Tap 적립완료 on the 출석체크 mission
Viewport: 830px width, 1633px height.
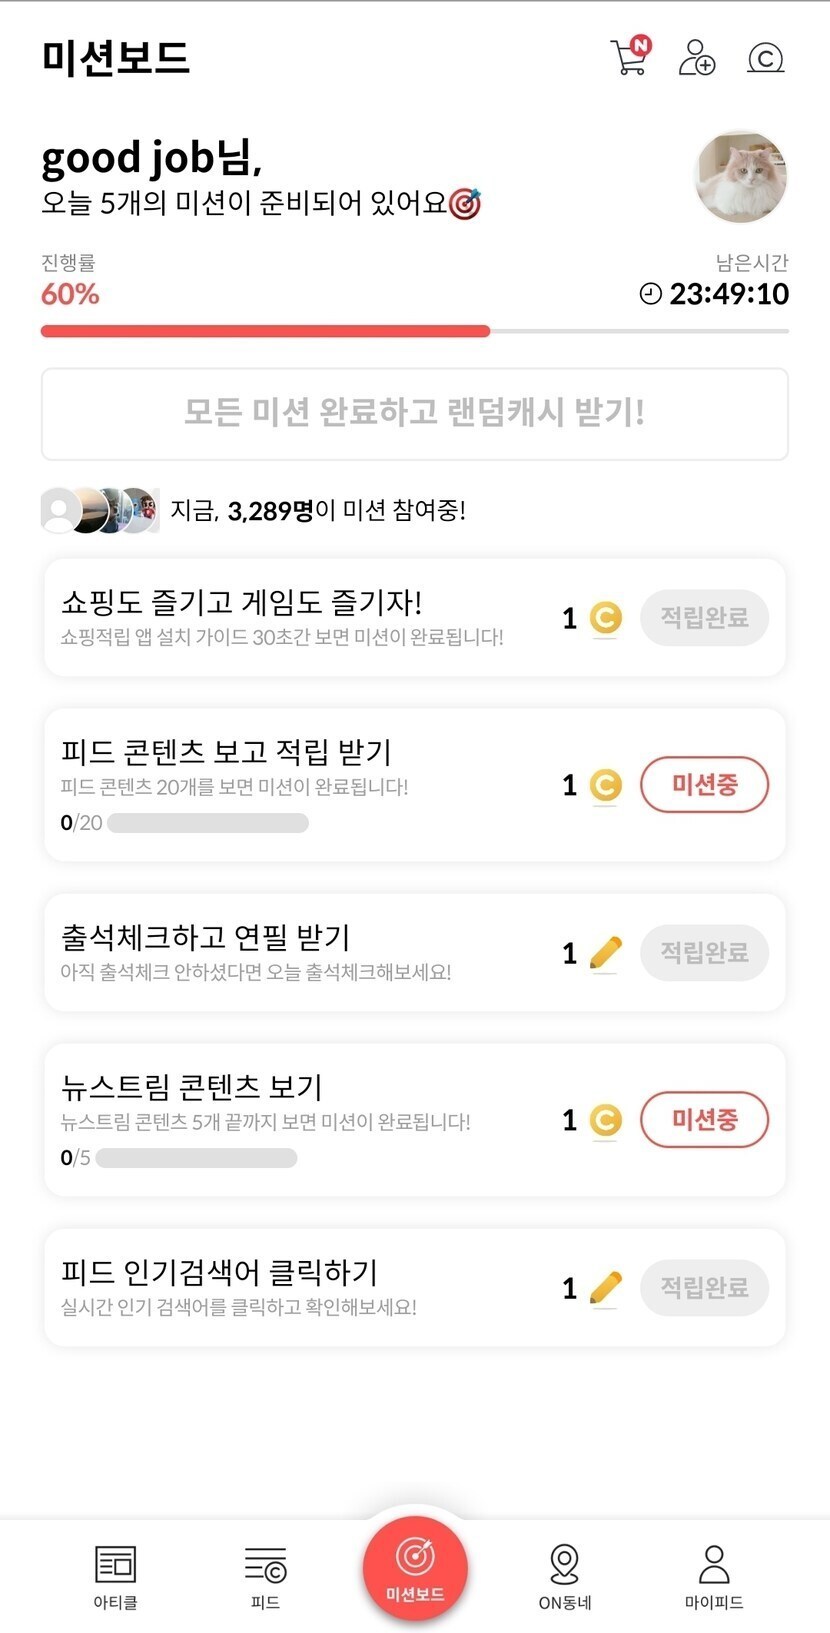(x=704, y=952)
